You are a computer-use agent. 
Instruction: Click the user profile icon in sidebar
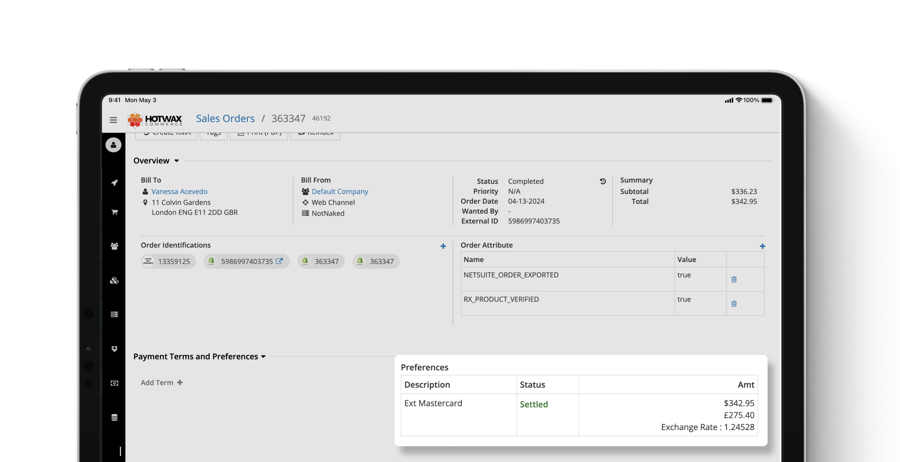pyautogui.click(x=113, y=145)
